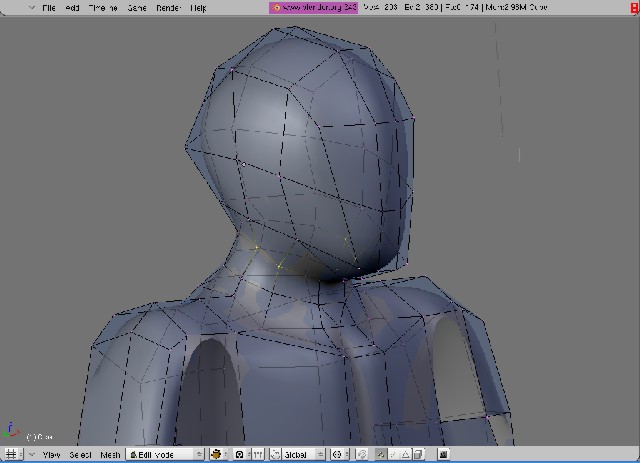Image resolution: width=640 pixels, height=463 pixels.
Task: Open the 3D viewport window type selector
Action: 13,454
